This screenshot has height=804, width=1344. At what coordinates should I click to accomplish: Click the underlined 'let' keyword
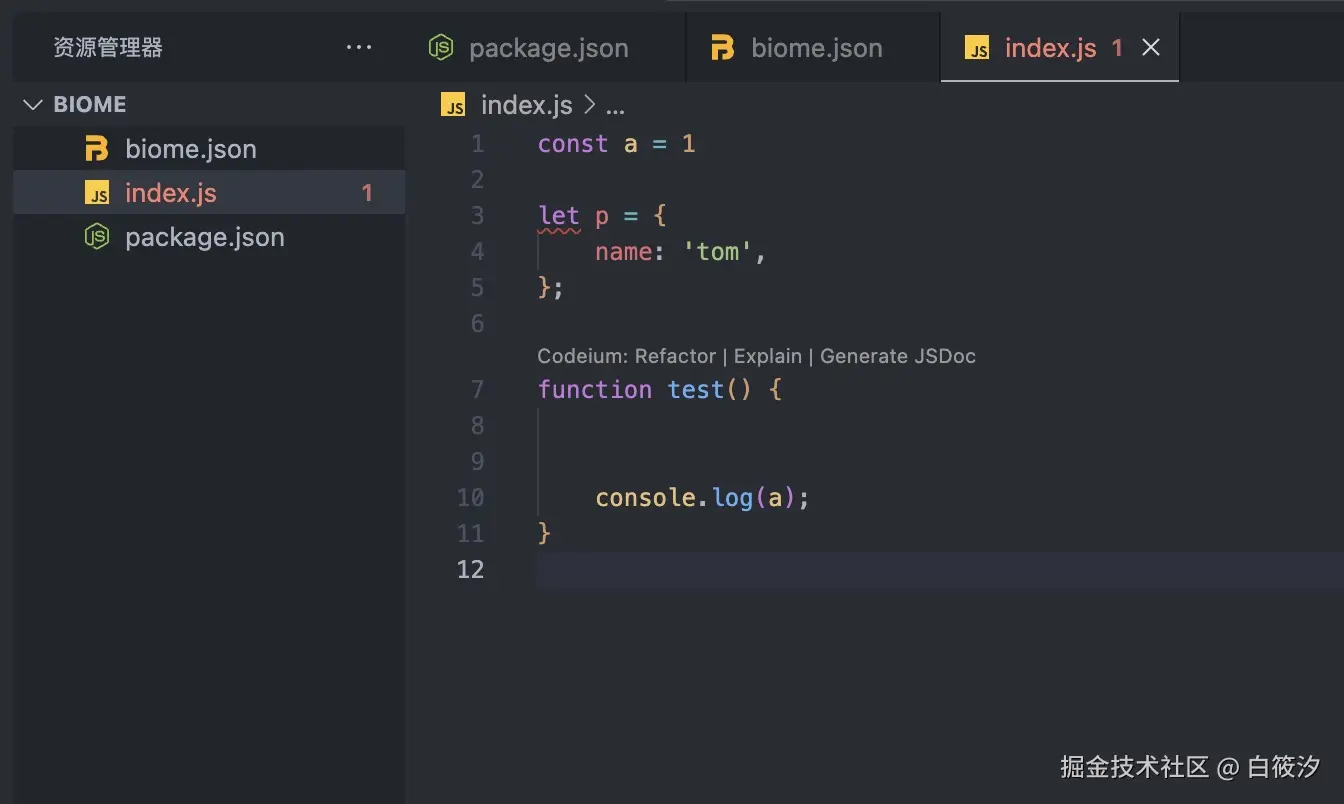point(559,216)
